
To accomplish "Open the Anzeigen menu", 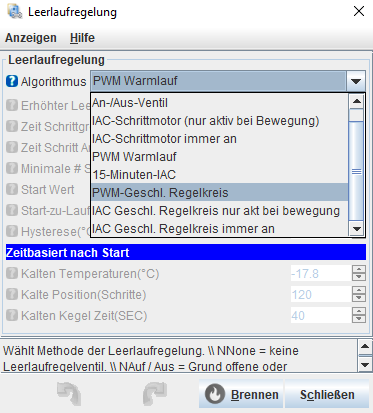I will pyautogui.click(x=31, y=38).
